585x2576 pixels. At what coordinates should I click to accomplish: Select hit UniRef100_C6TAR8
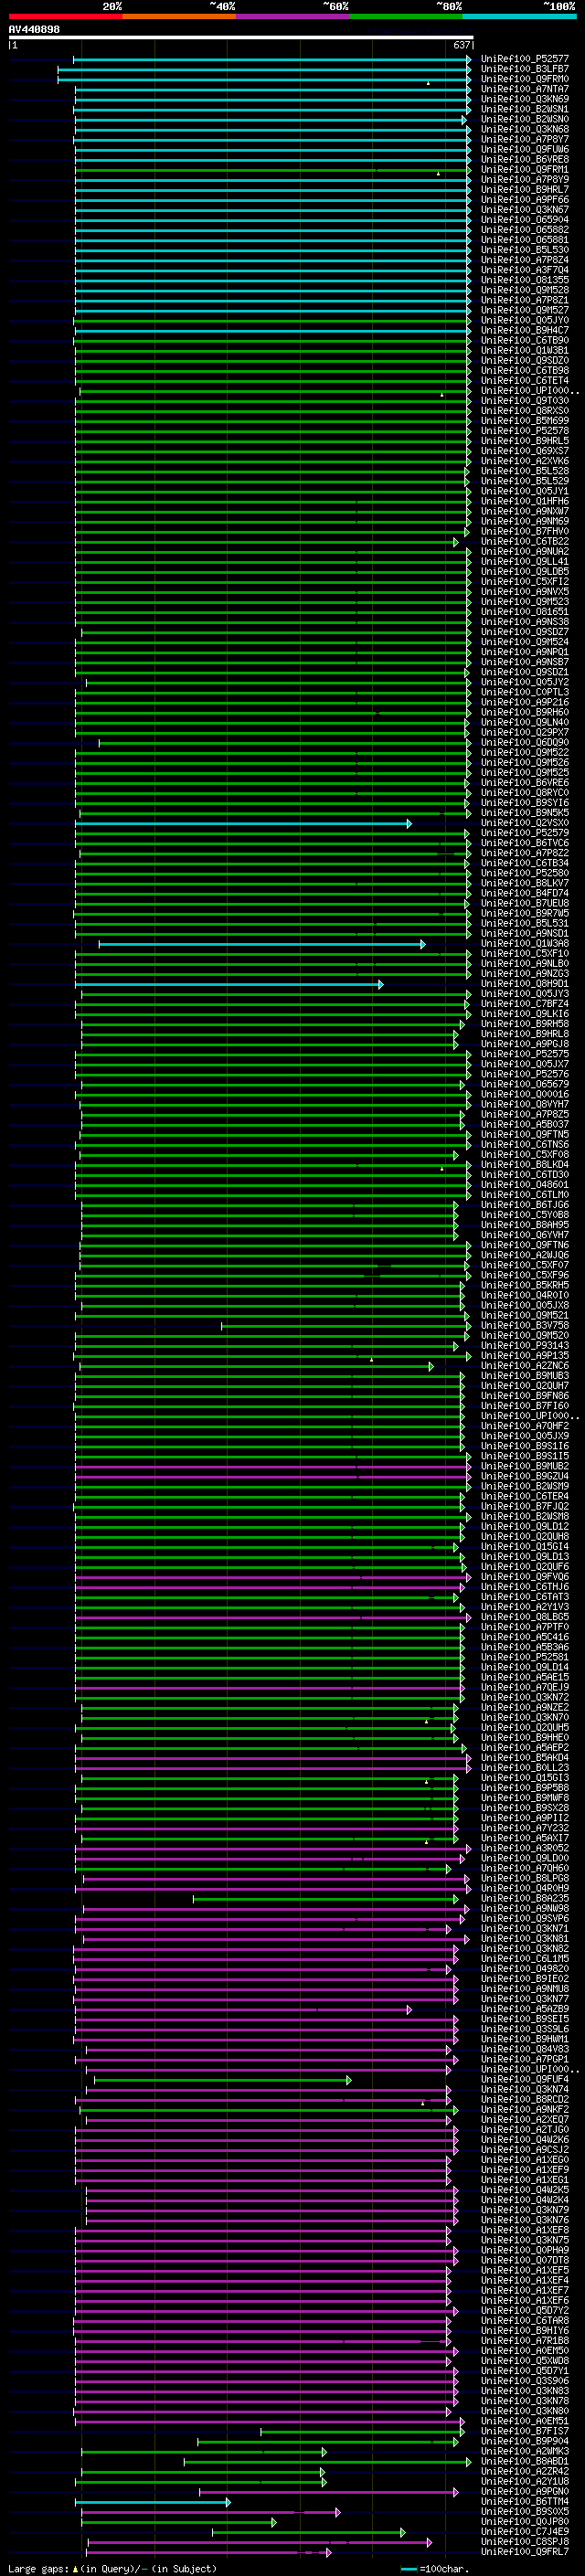[x=525, y=2321]
